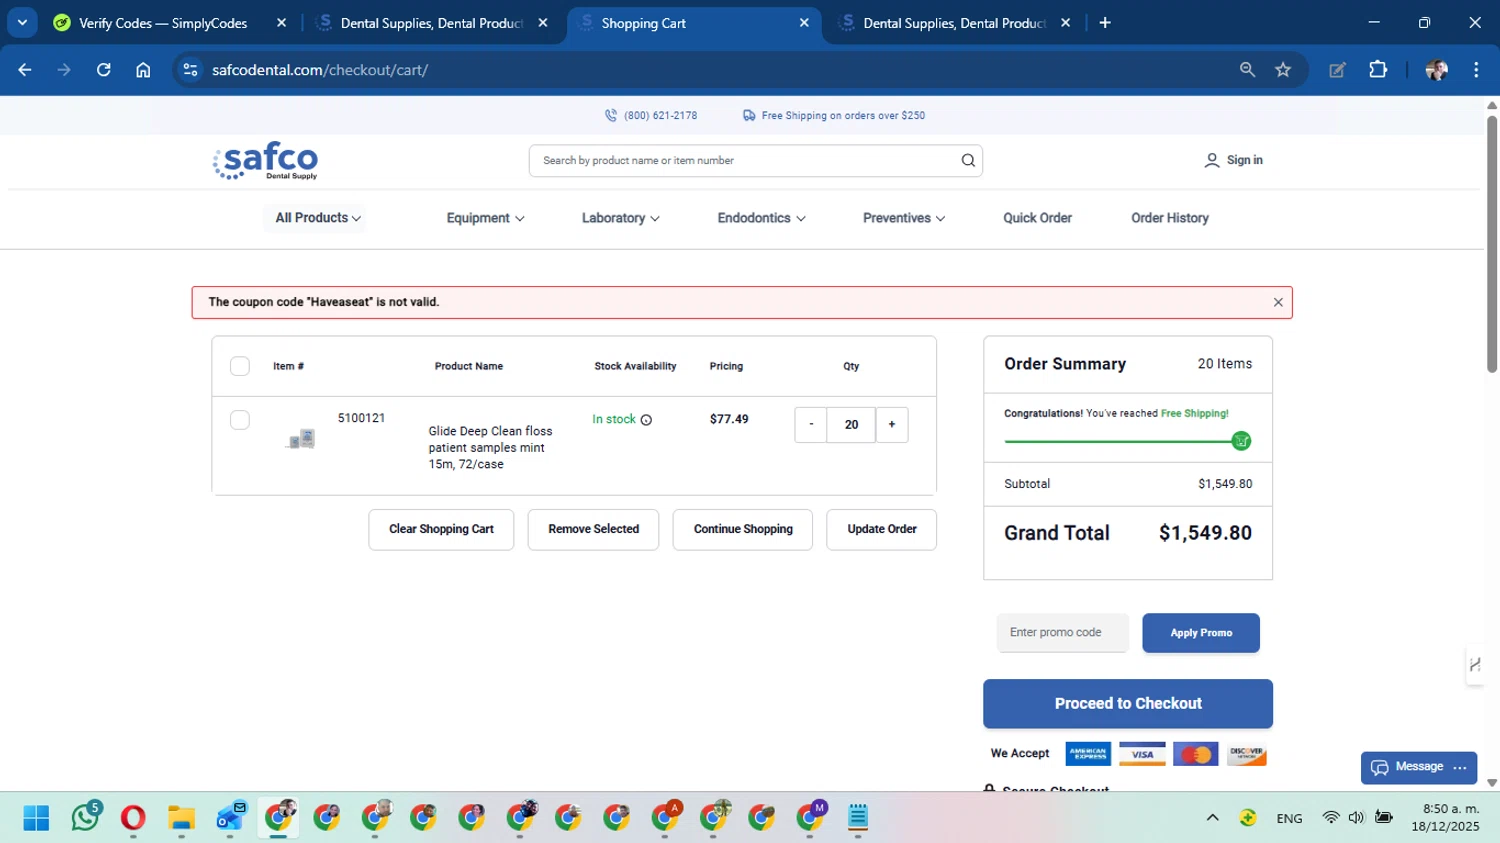Viewport: 1500px width, 843px height.
Task: Click the floating side panel icon at right edge
Action: point(1475,665)
